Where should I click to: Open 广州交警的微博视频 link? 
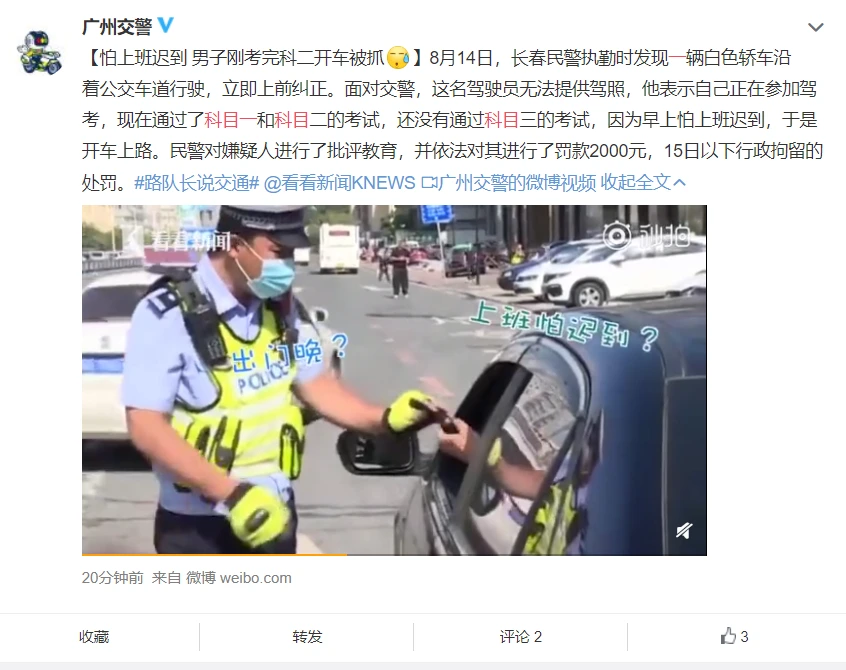tap(517, 183)
